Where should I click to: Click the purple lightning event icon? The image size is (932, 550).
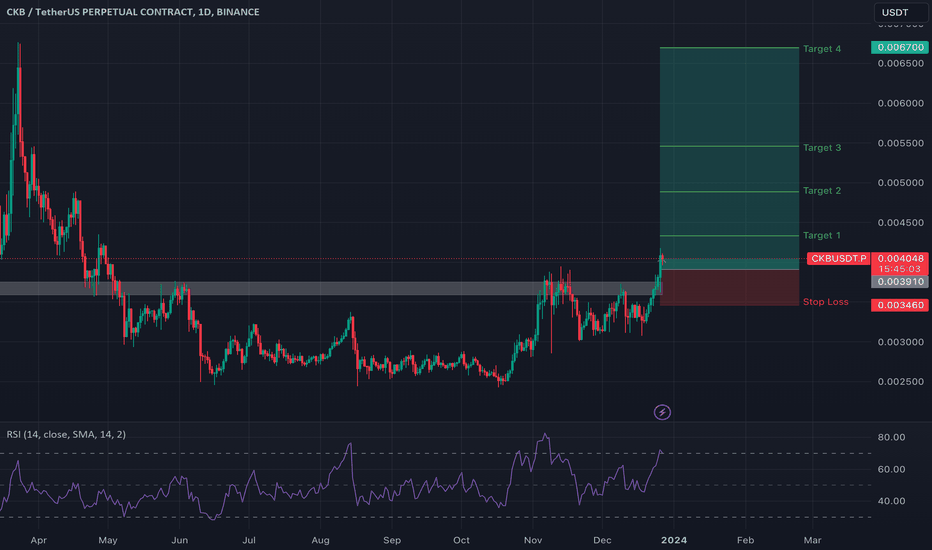point(662,412)
